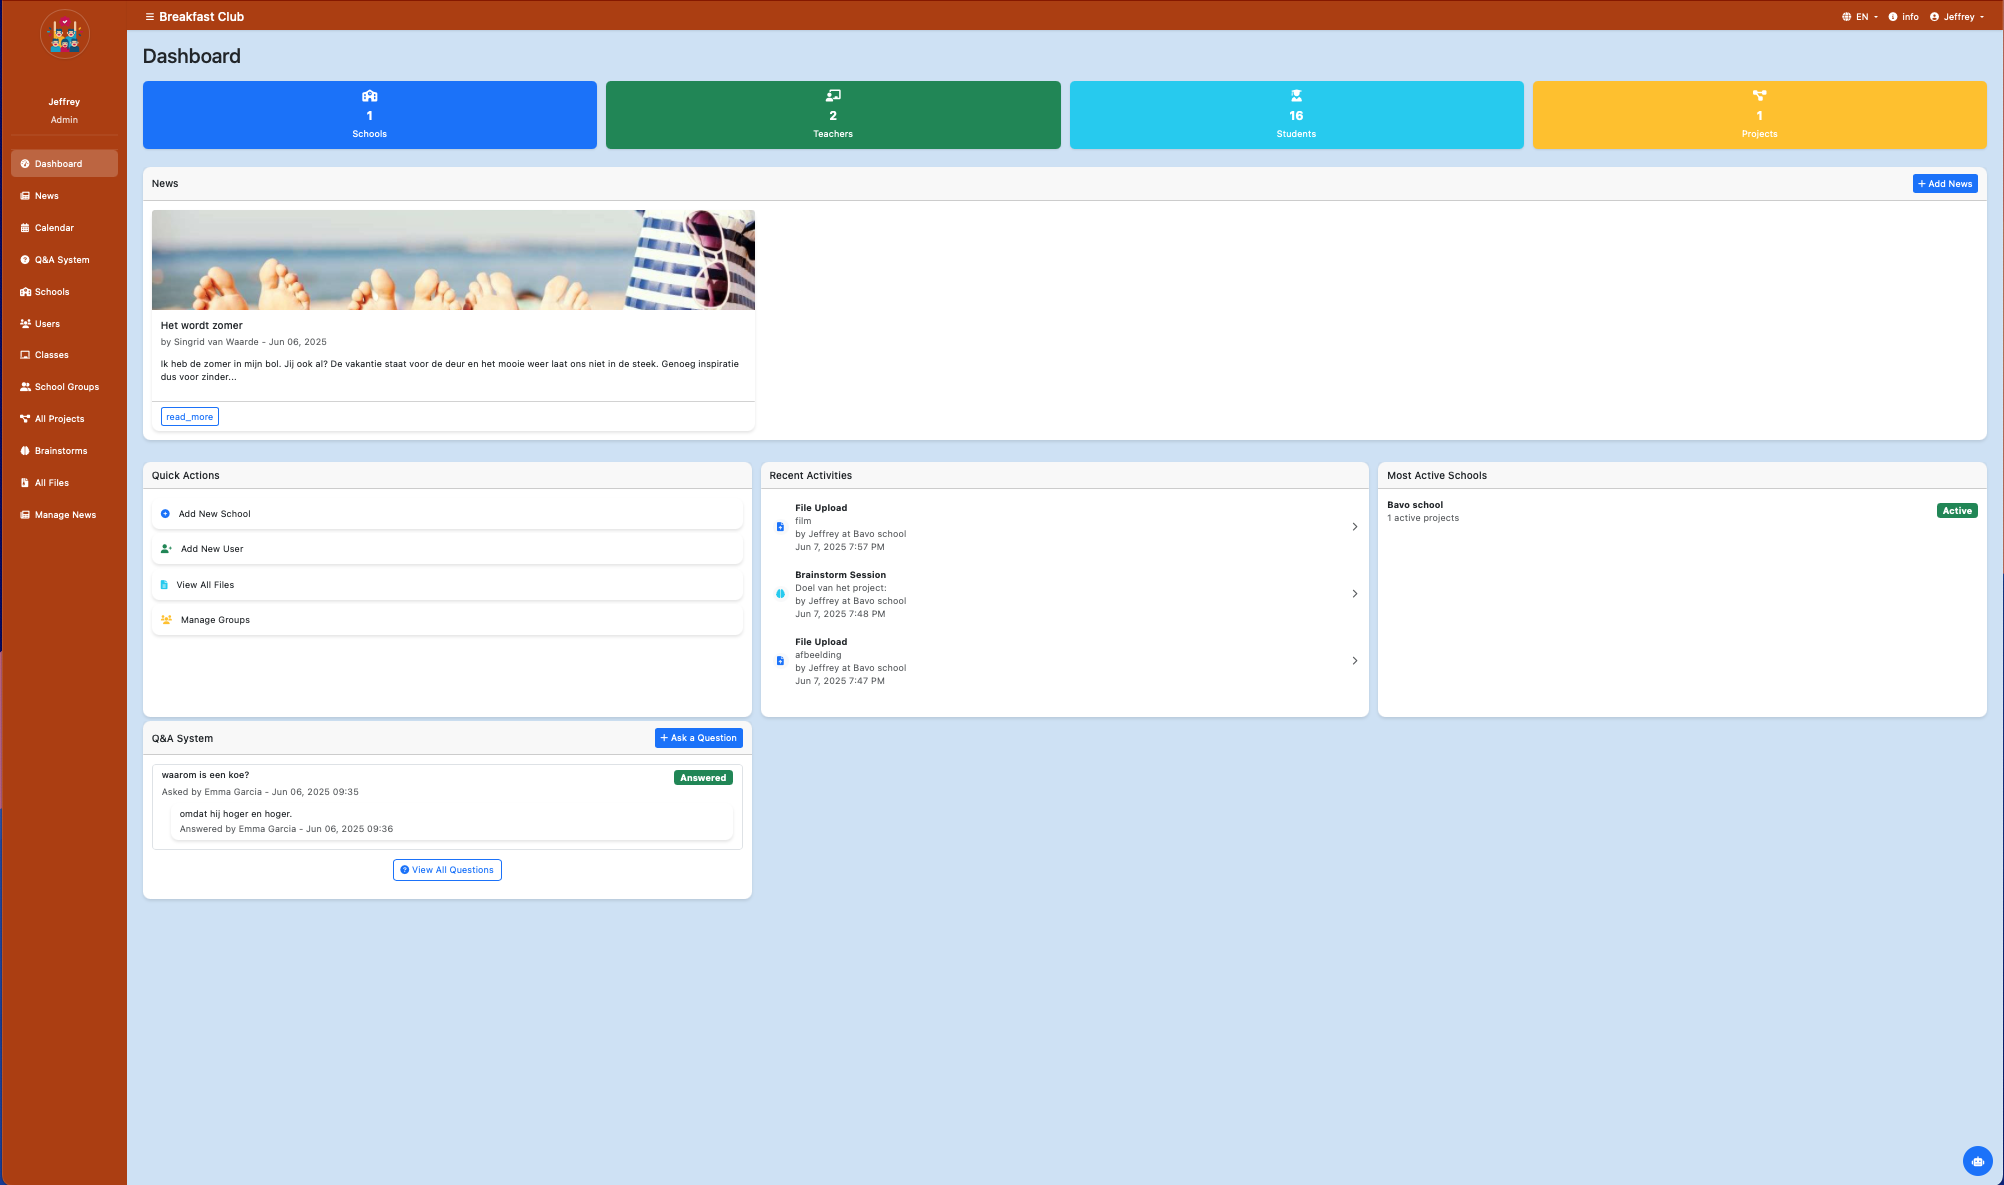Click the Projects icon on the yellow card
The image size is (2004, 1185).
pyautogui.click(x=1759, y=96)
